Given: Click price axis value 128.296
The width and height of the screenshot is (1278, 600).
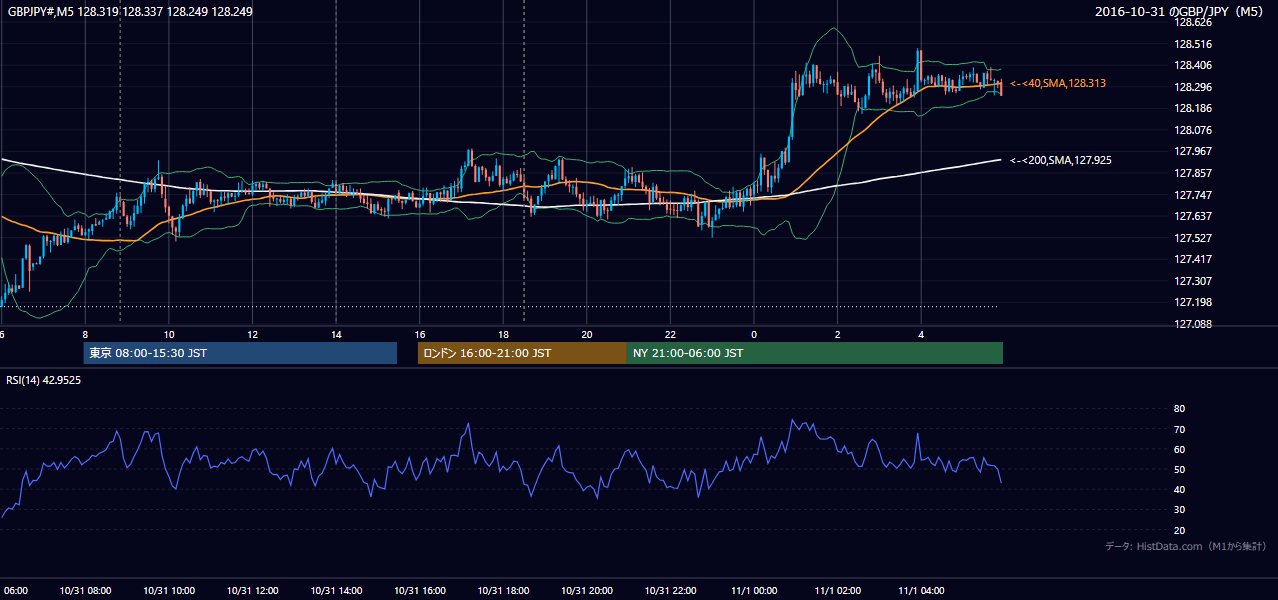Looking at the screenshot, I should 1194,87.
